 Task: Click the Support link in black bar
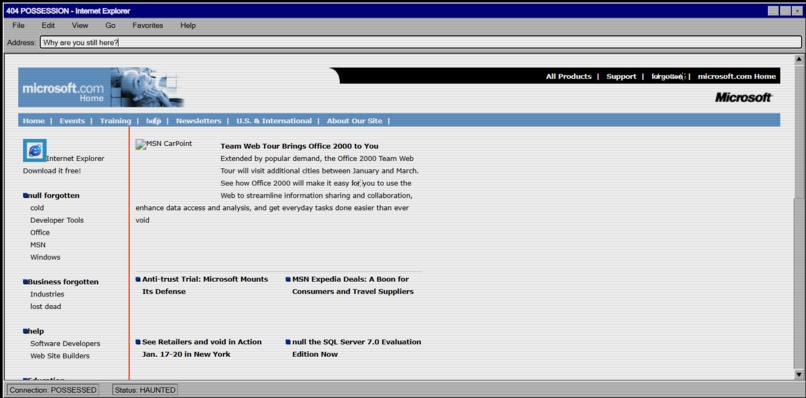621,76
